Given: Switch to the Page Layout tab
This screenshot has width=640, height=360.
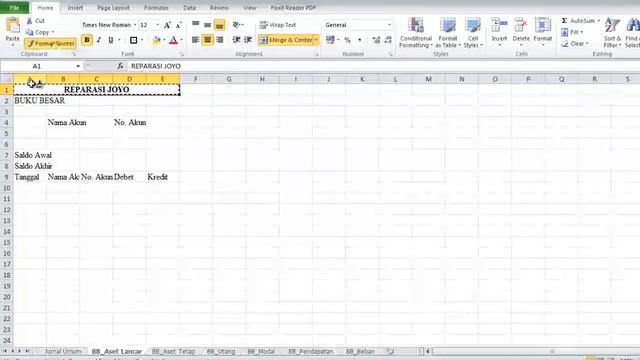Looking at the screenshot, I should click(x=113, y=8).
